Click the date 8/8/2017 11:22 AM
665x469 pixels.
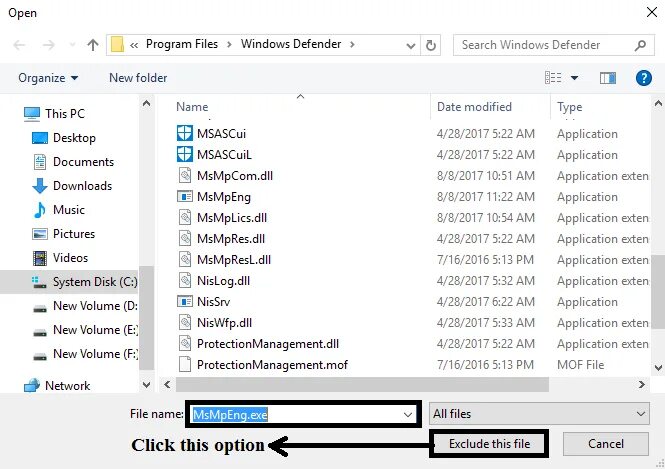(486, 197)
